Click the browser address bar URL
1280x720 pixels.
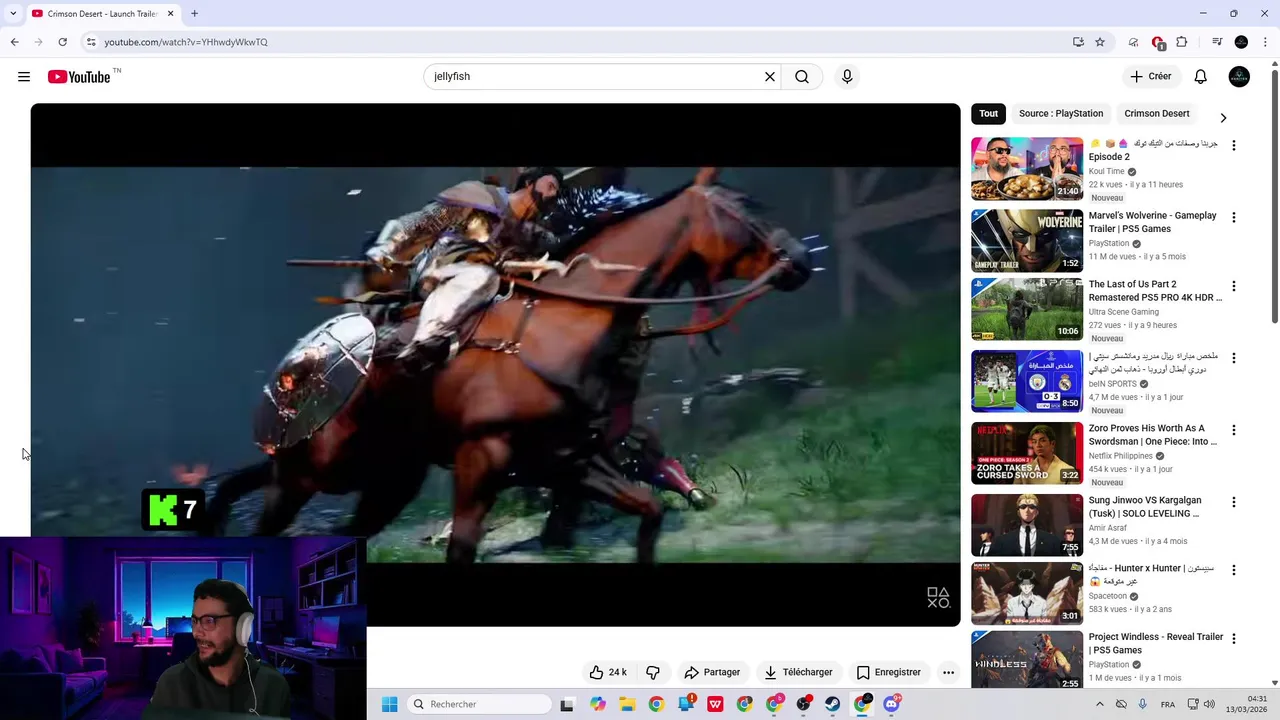186,42
